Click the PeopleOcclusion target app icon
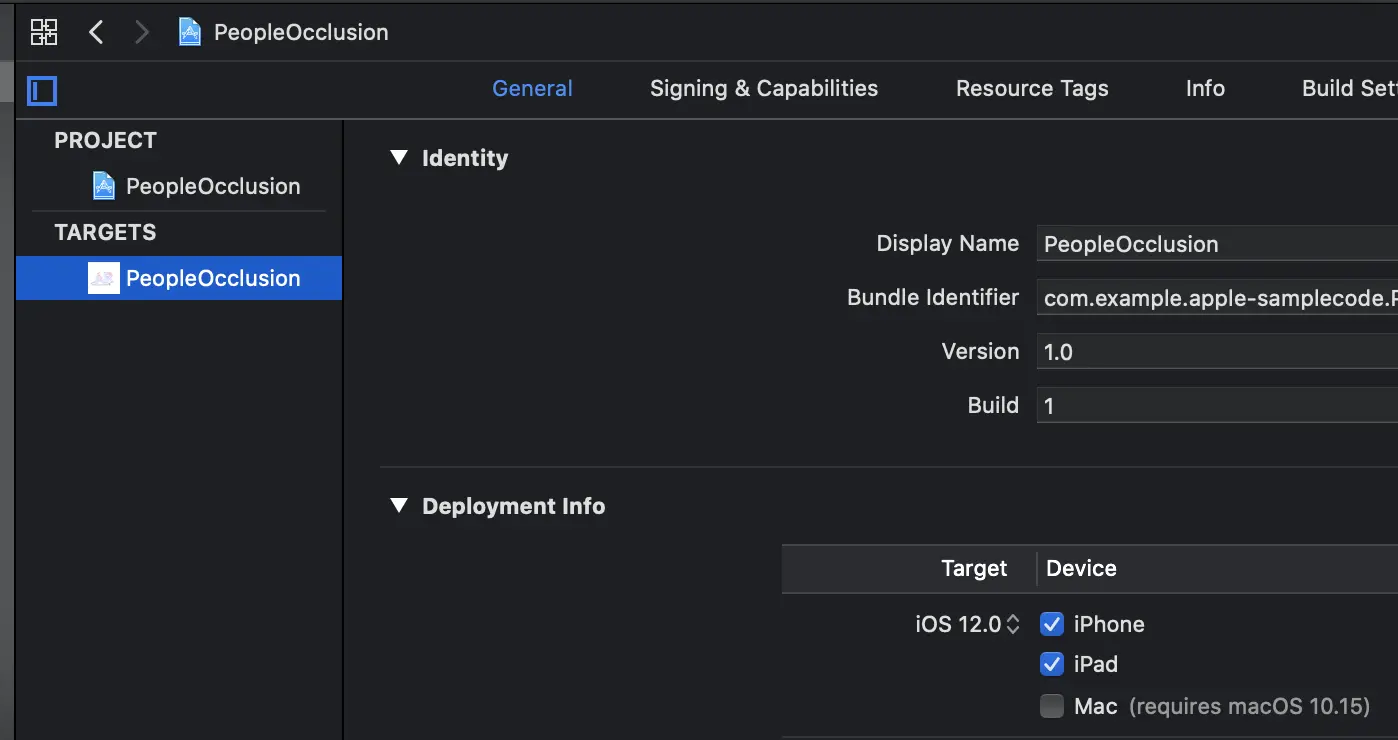The image size is (1398, 740). 103,278
